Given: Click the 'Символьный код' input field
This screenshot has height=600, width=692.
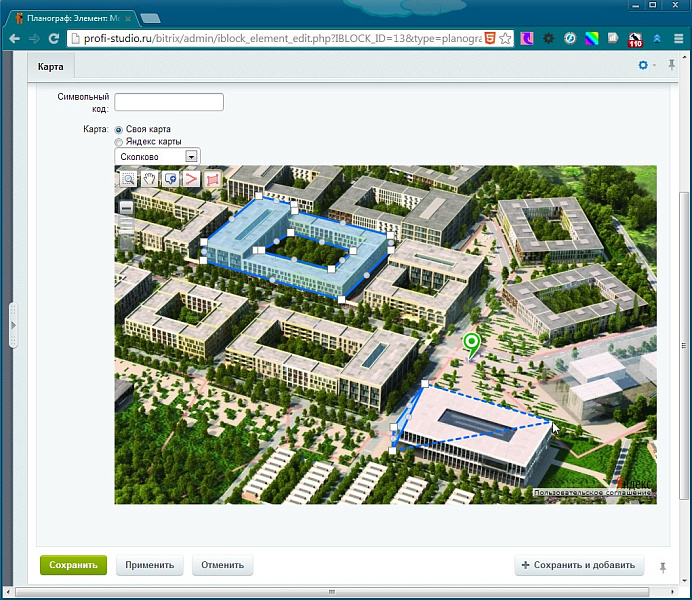Looking at the screenshot, I should coord(169,102).
